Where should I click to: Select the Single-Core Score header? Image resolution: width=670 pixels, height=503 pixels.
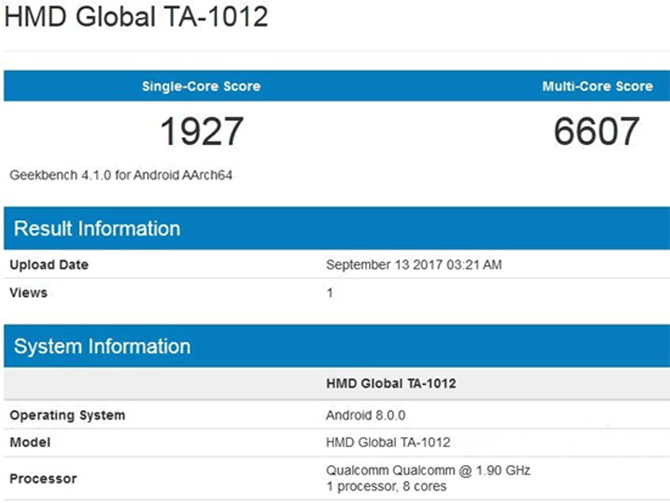[x=201, y=86]
